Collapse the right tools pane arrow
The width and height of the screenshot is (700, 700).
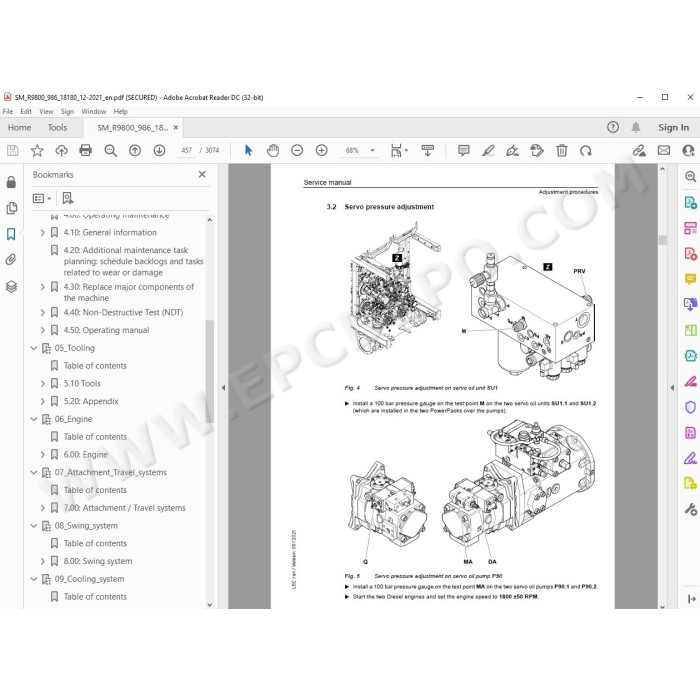pyautogui.click(x=672, y=388)
